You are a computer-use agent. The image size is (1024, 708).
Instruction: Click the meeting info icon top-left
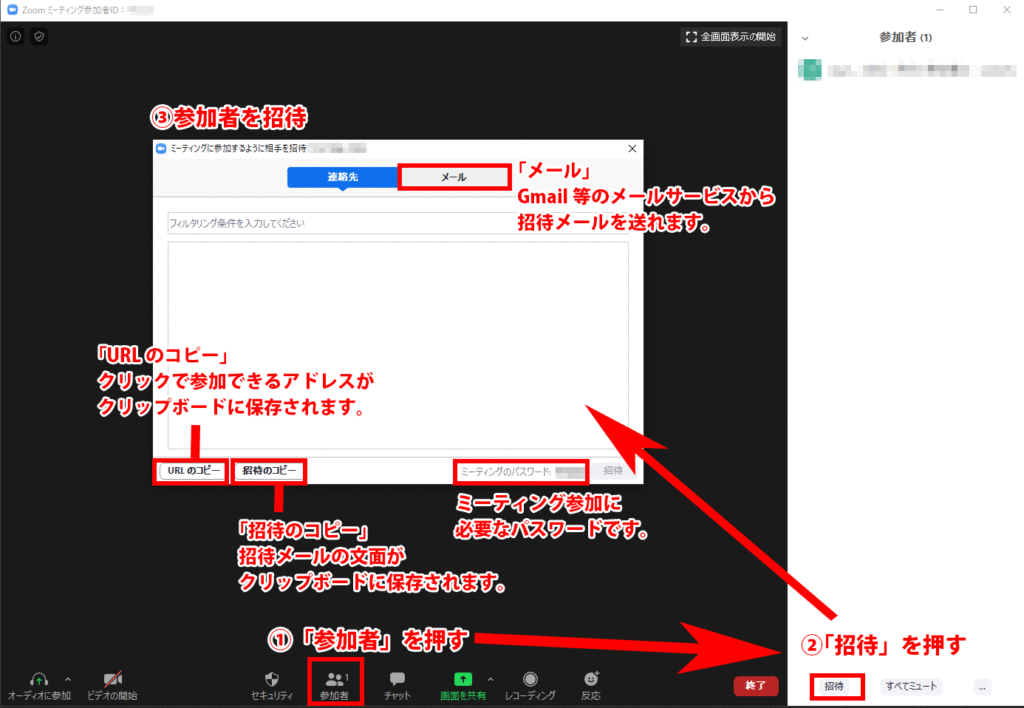click(x=16, y=36)
